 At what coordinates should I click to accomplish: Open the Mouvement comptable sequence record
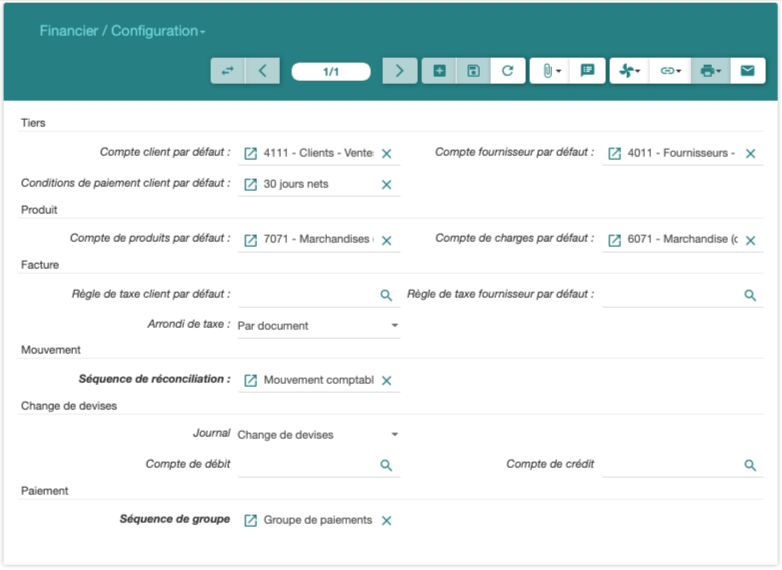250,380
